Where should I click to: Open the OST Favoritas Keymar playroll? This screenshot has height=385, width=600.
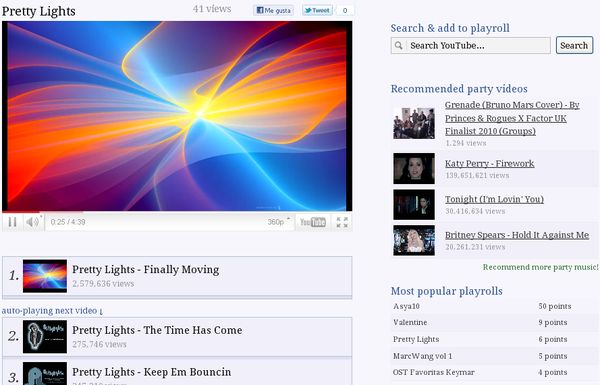[434, 372]
